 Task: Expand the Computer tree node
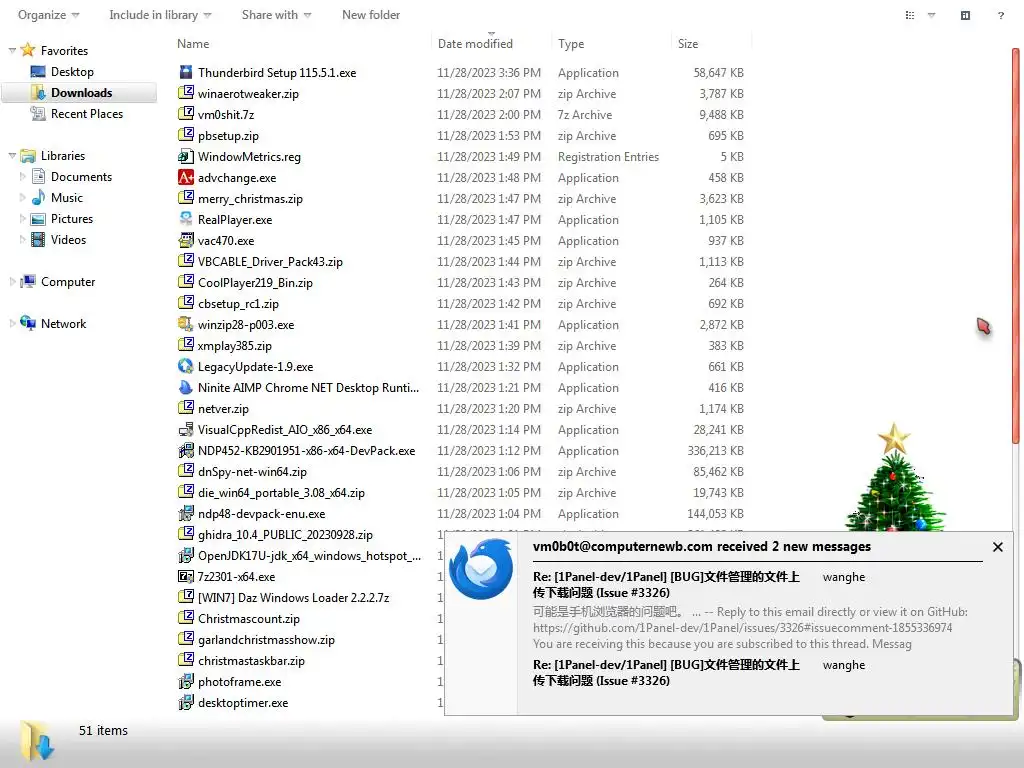(12, 281)
